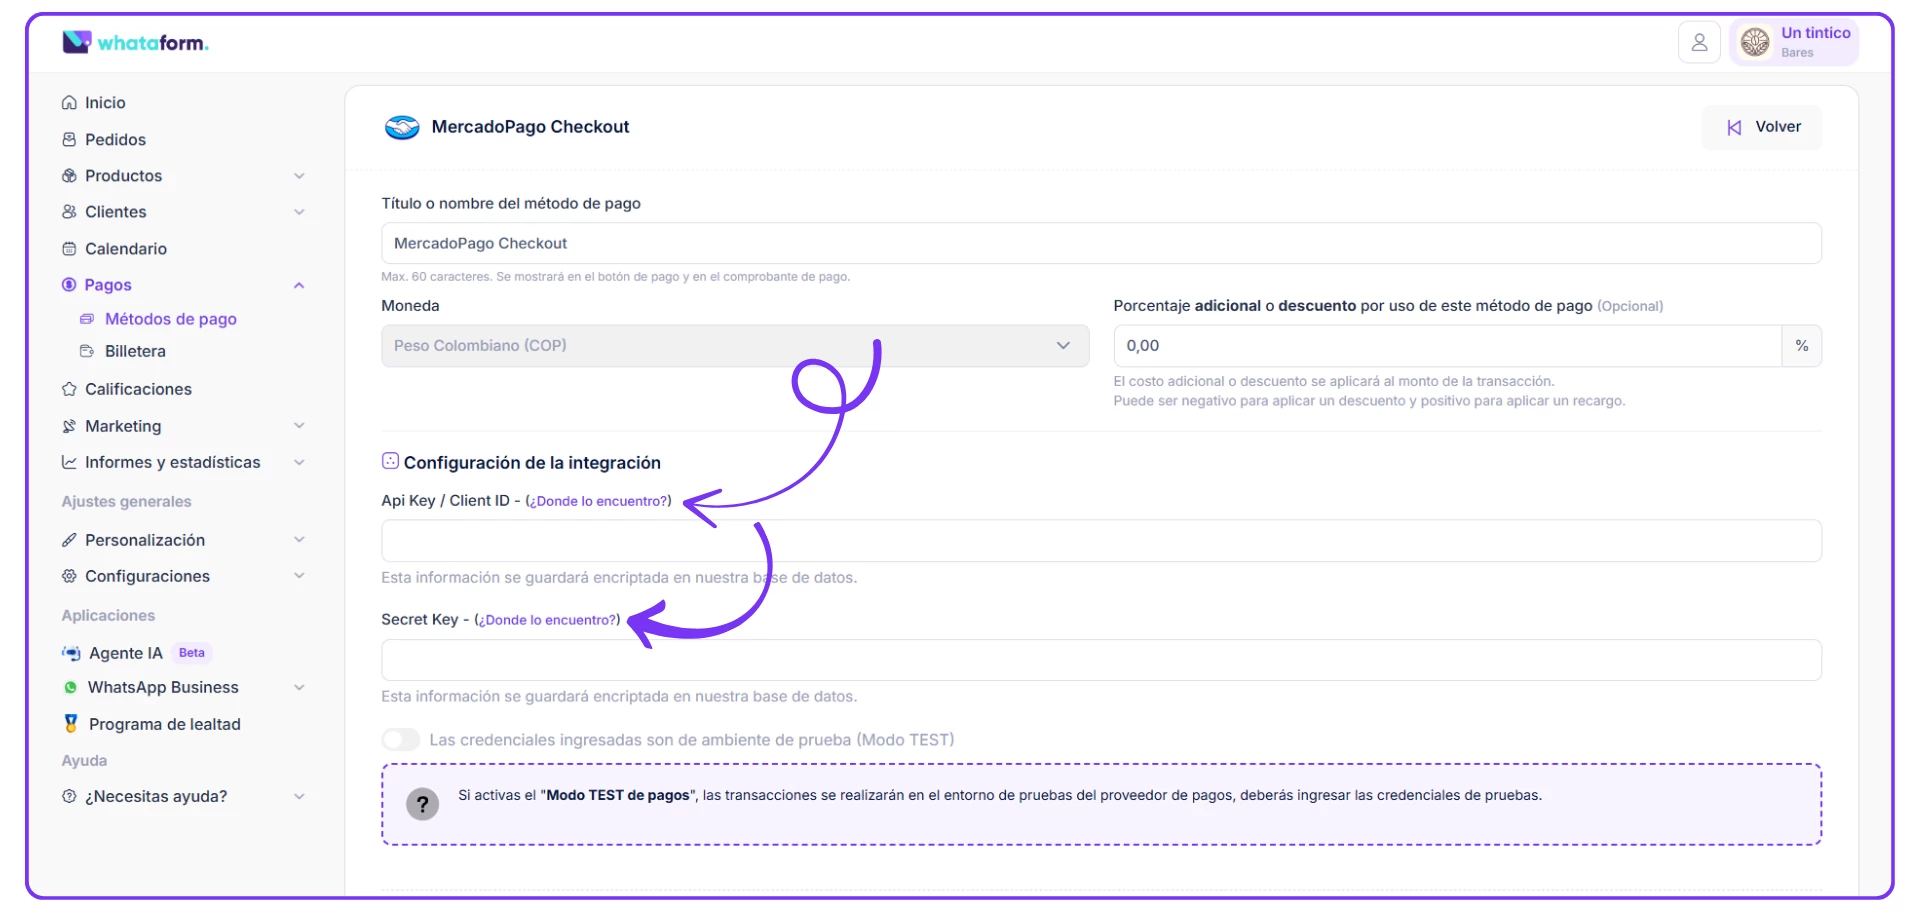Open the Moneda currency dropdown
Image resolution: width=1920 pixels, height=912 pixels.
click(734, 346)
